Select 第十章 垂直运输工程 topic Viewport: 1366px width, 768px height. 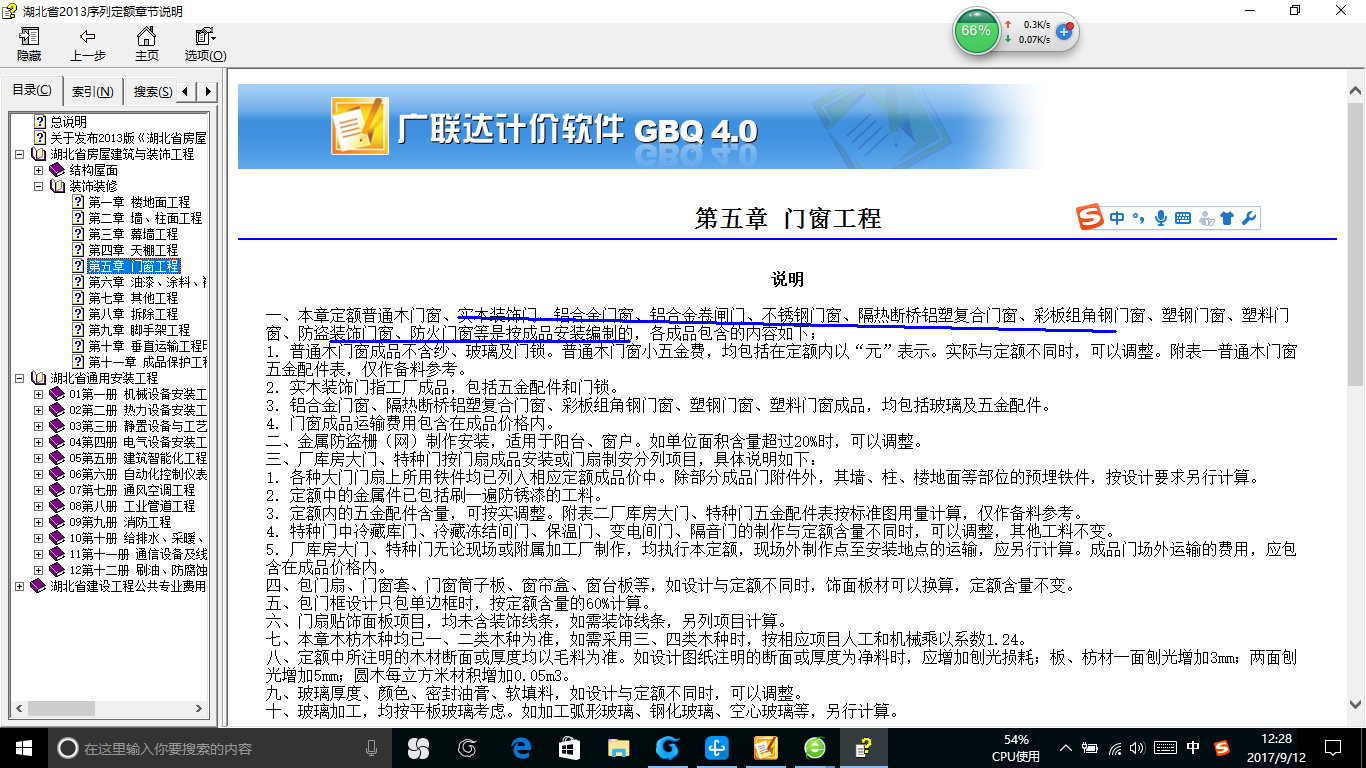point(147,346)
